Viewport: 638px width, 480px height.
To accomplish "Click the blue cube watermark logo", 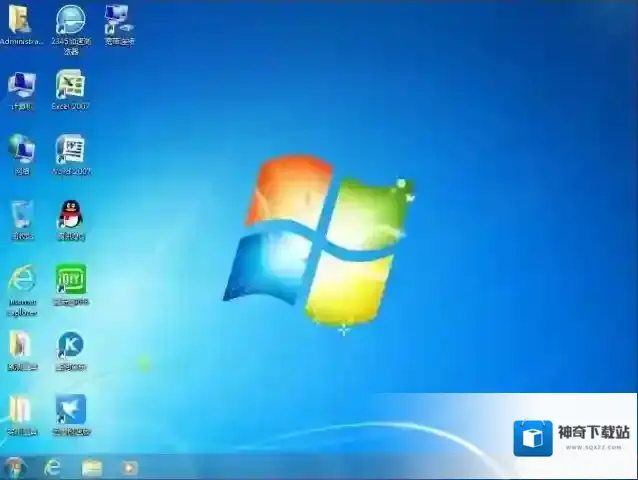I will 533,437.
